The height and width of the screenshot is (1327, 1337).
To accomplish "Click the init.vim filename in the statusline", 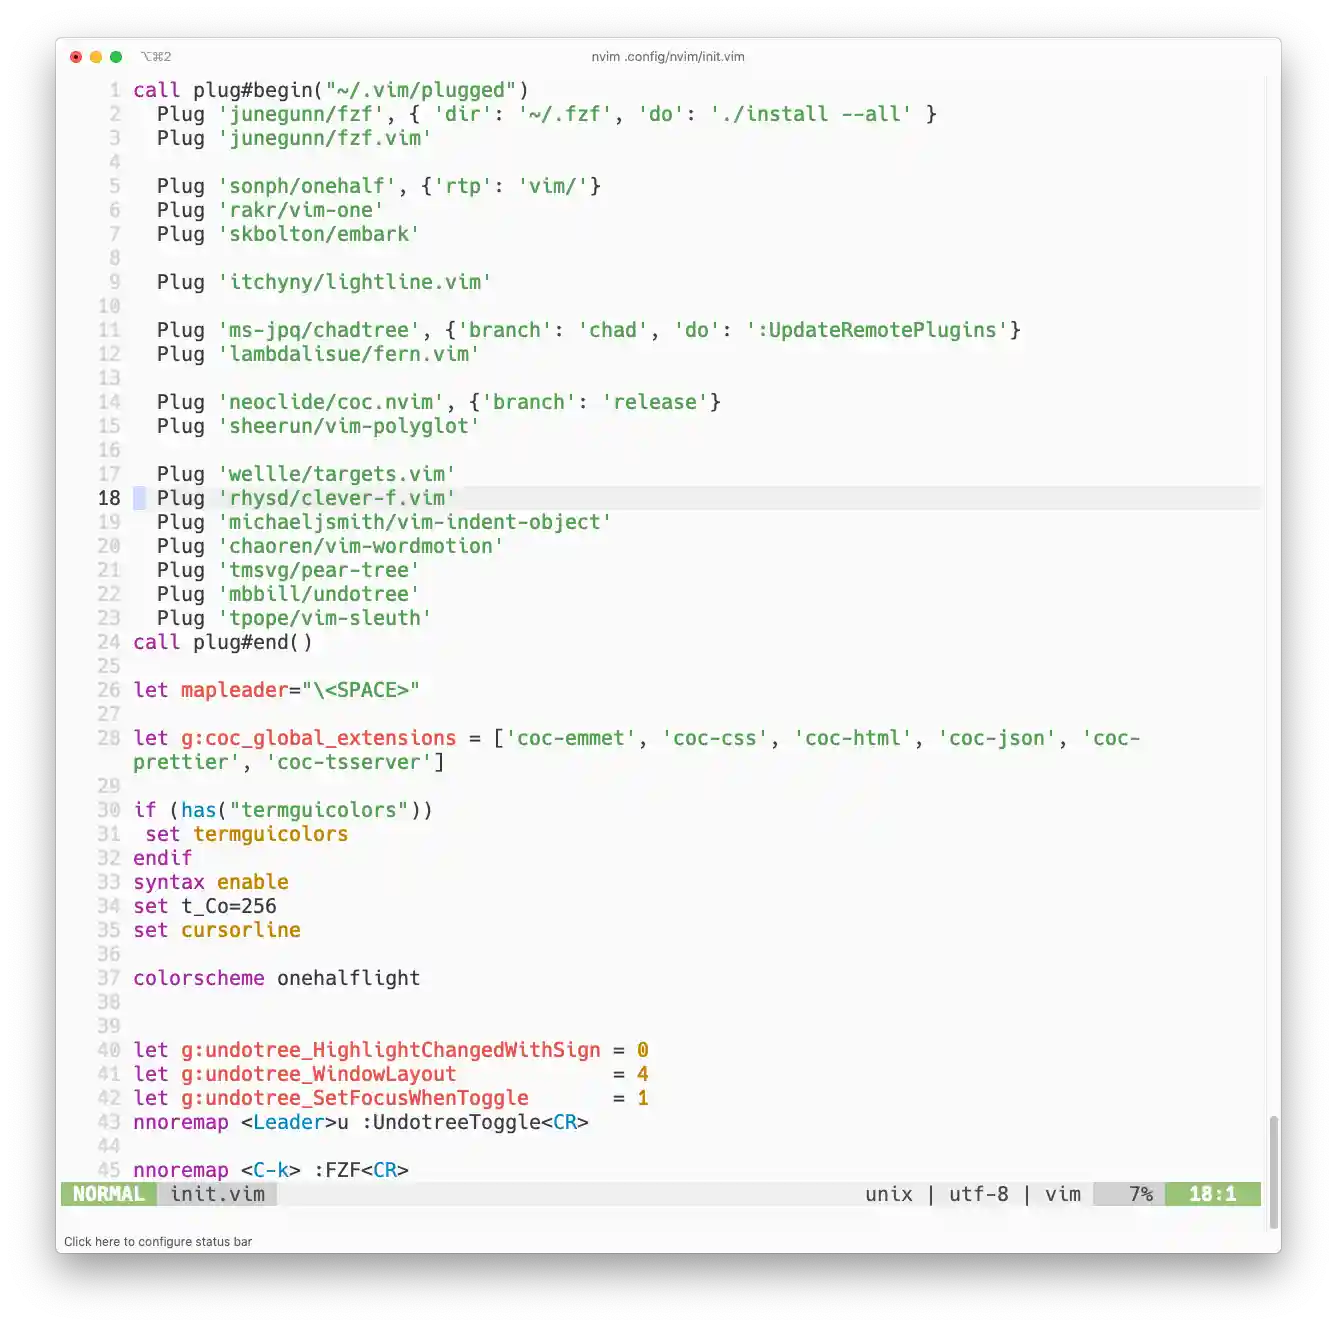I will point(217,1194).
